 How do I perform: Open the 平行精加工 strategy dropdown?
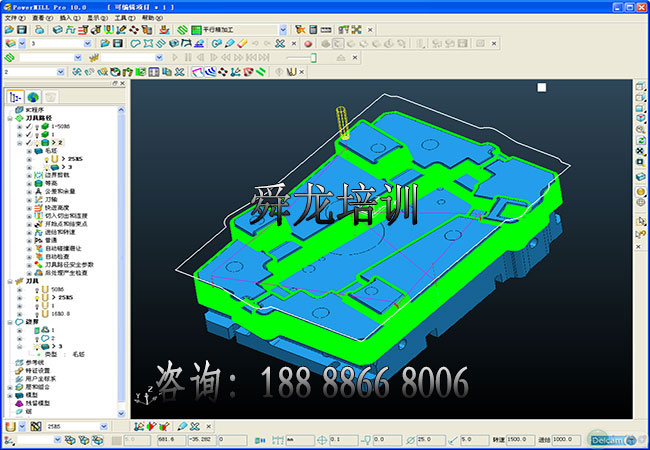click(x=283, y=30)
